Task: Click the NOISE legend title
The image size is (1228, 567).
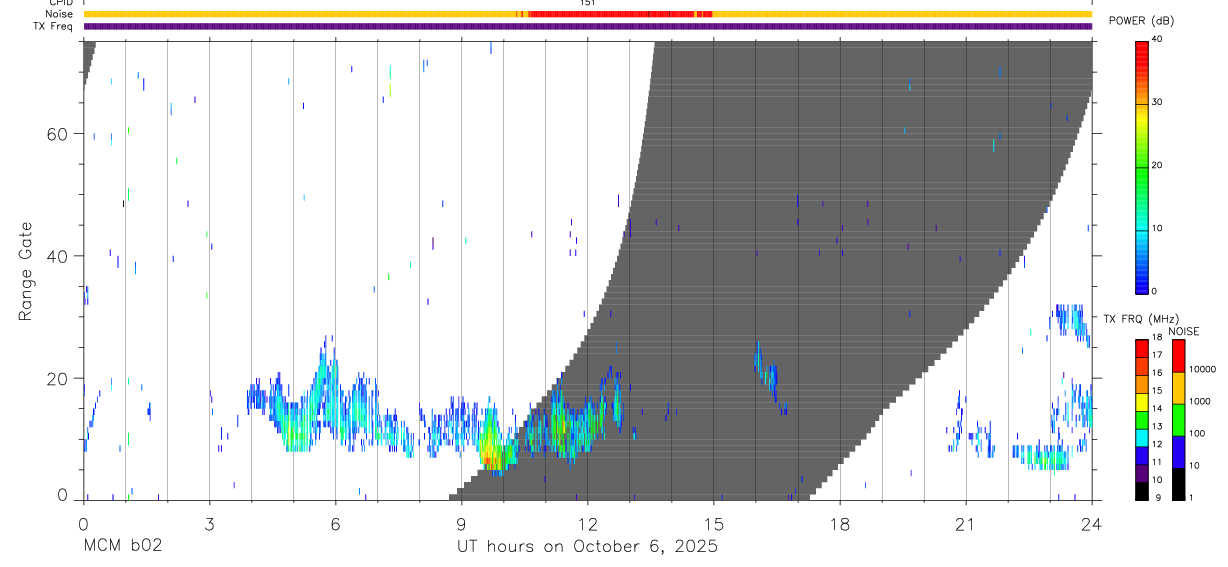Action: [x=1184, y=331]
